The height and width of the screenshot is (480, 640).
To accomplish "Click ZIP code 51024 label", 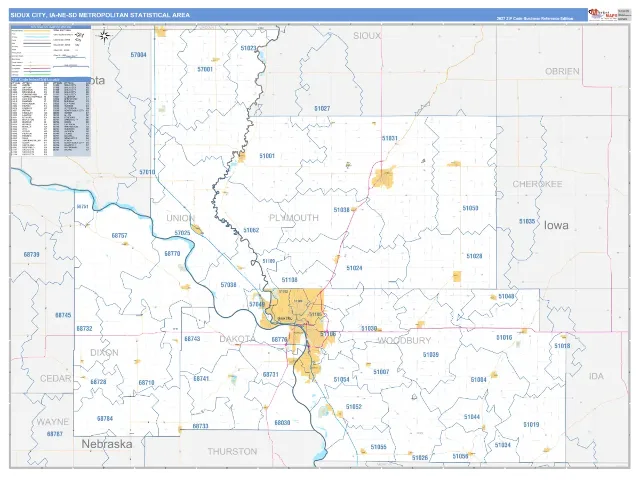I will pyautogui.click(x=354, y=268).
